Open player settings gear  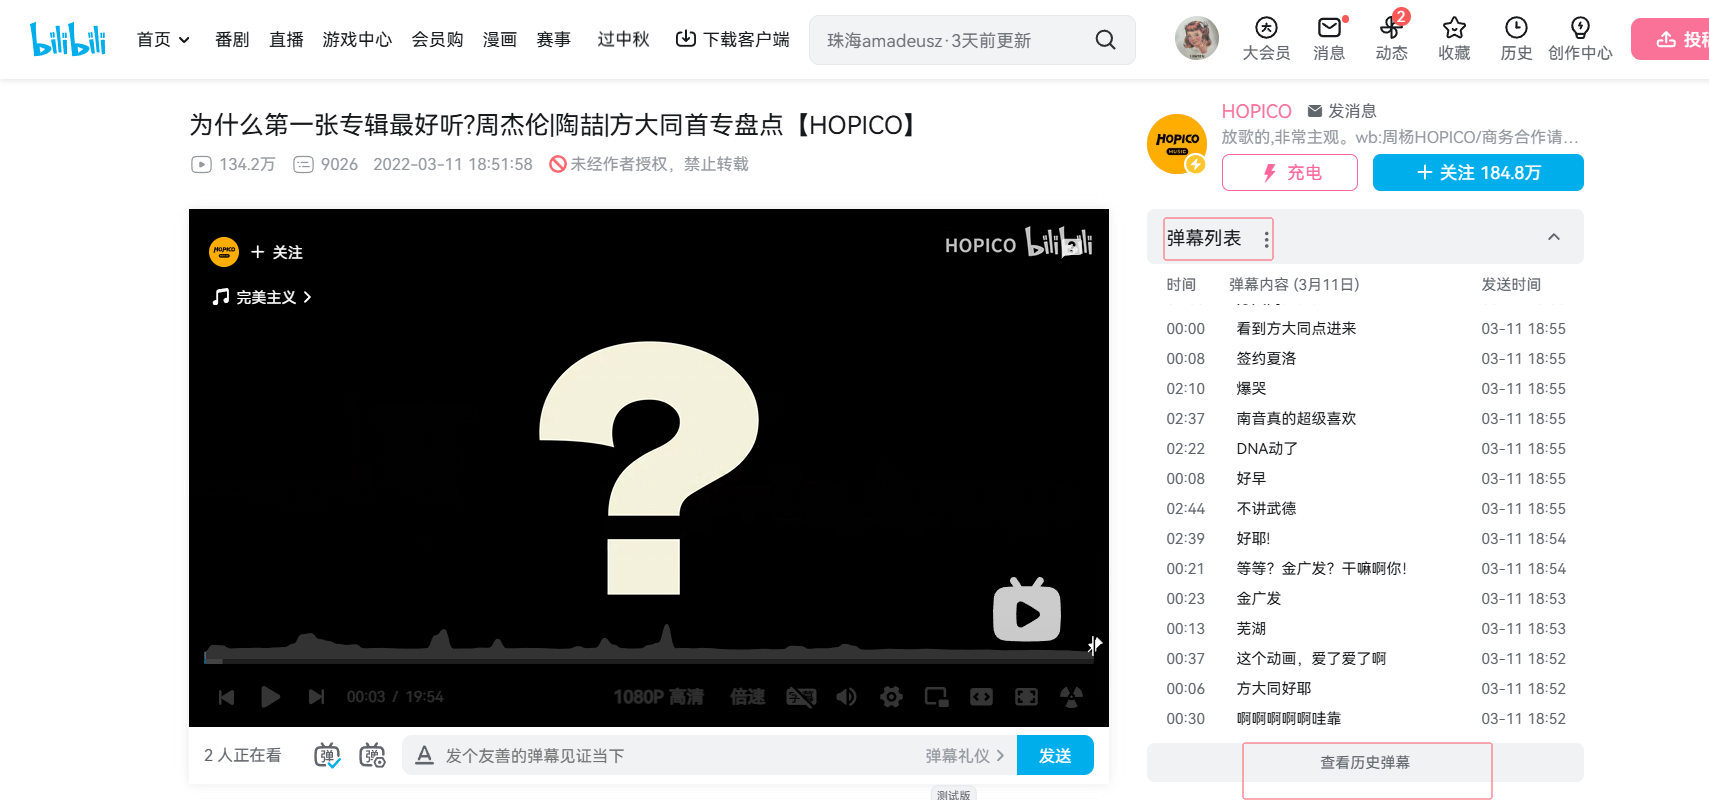[x=891, y=697]
